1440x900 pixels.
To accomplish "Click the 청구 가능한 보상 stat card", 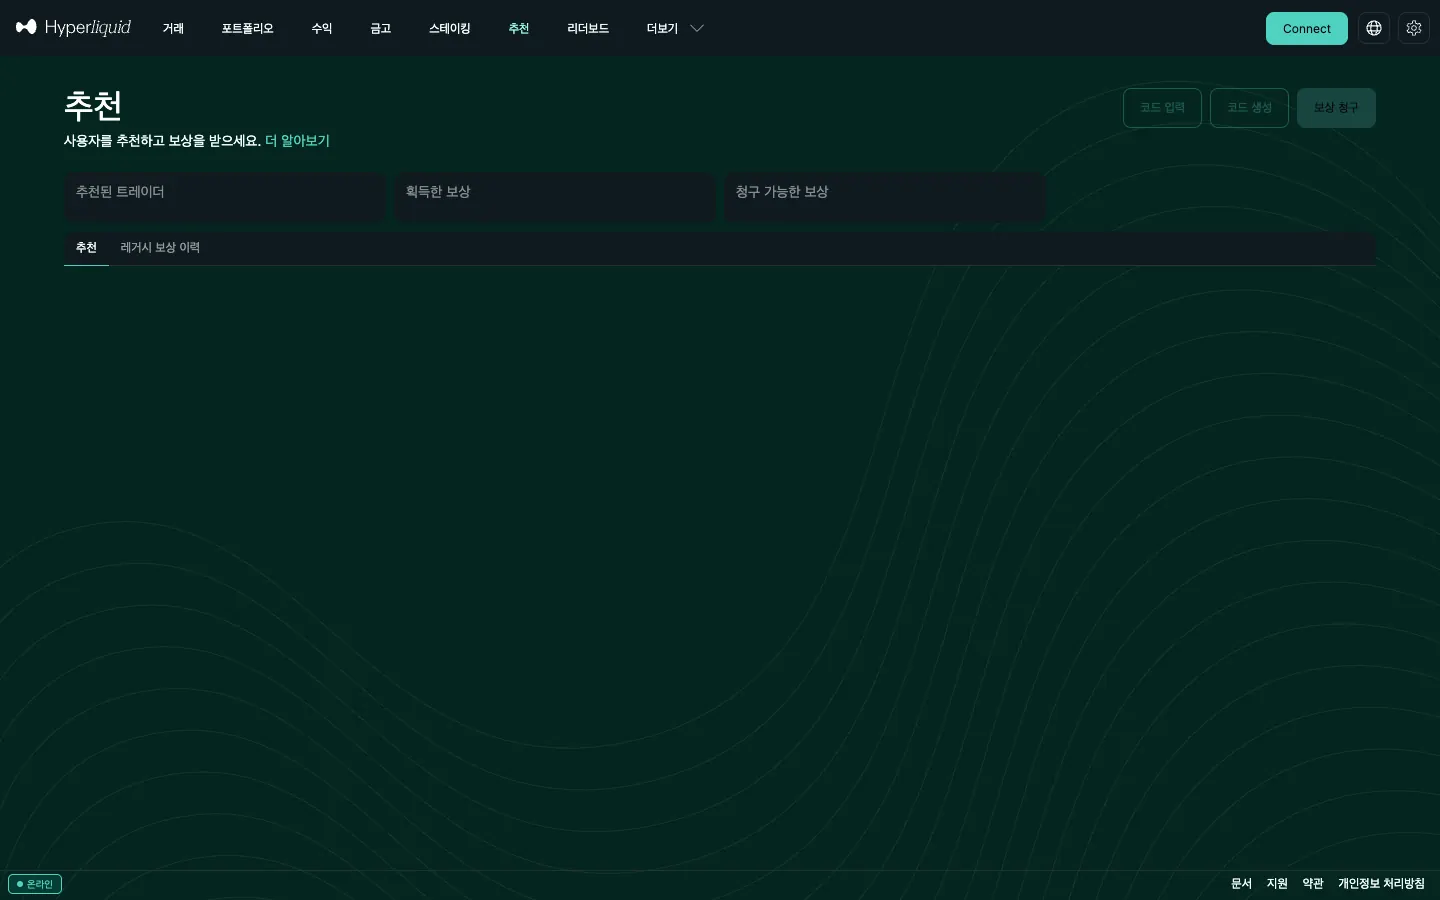I will [x=885, y=197].
